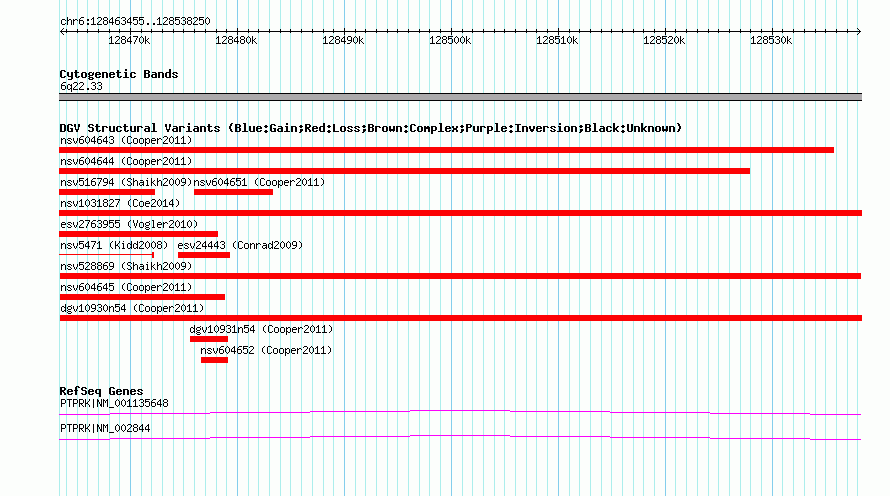Select the nsv5471 (Kidd2008) label
This screenshot has height=496, width=890.
(114, 245)
